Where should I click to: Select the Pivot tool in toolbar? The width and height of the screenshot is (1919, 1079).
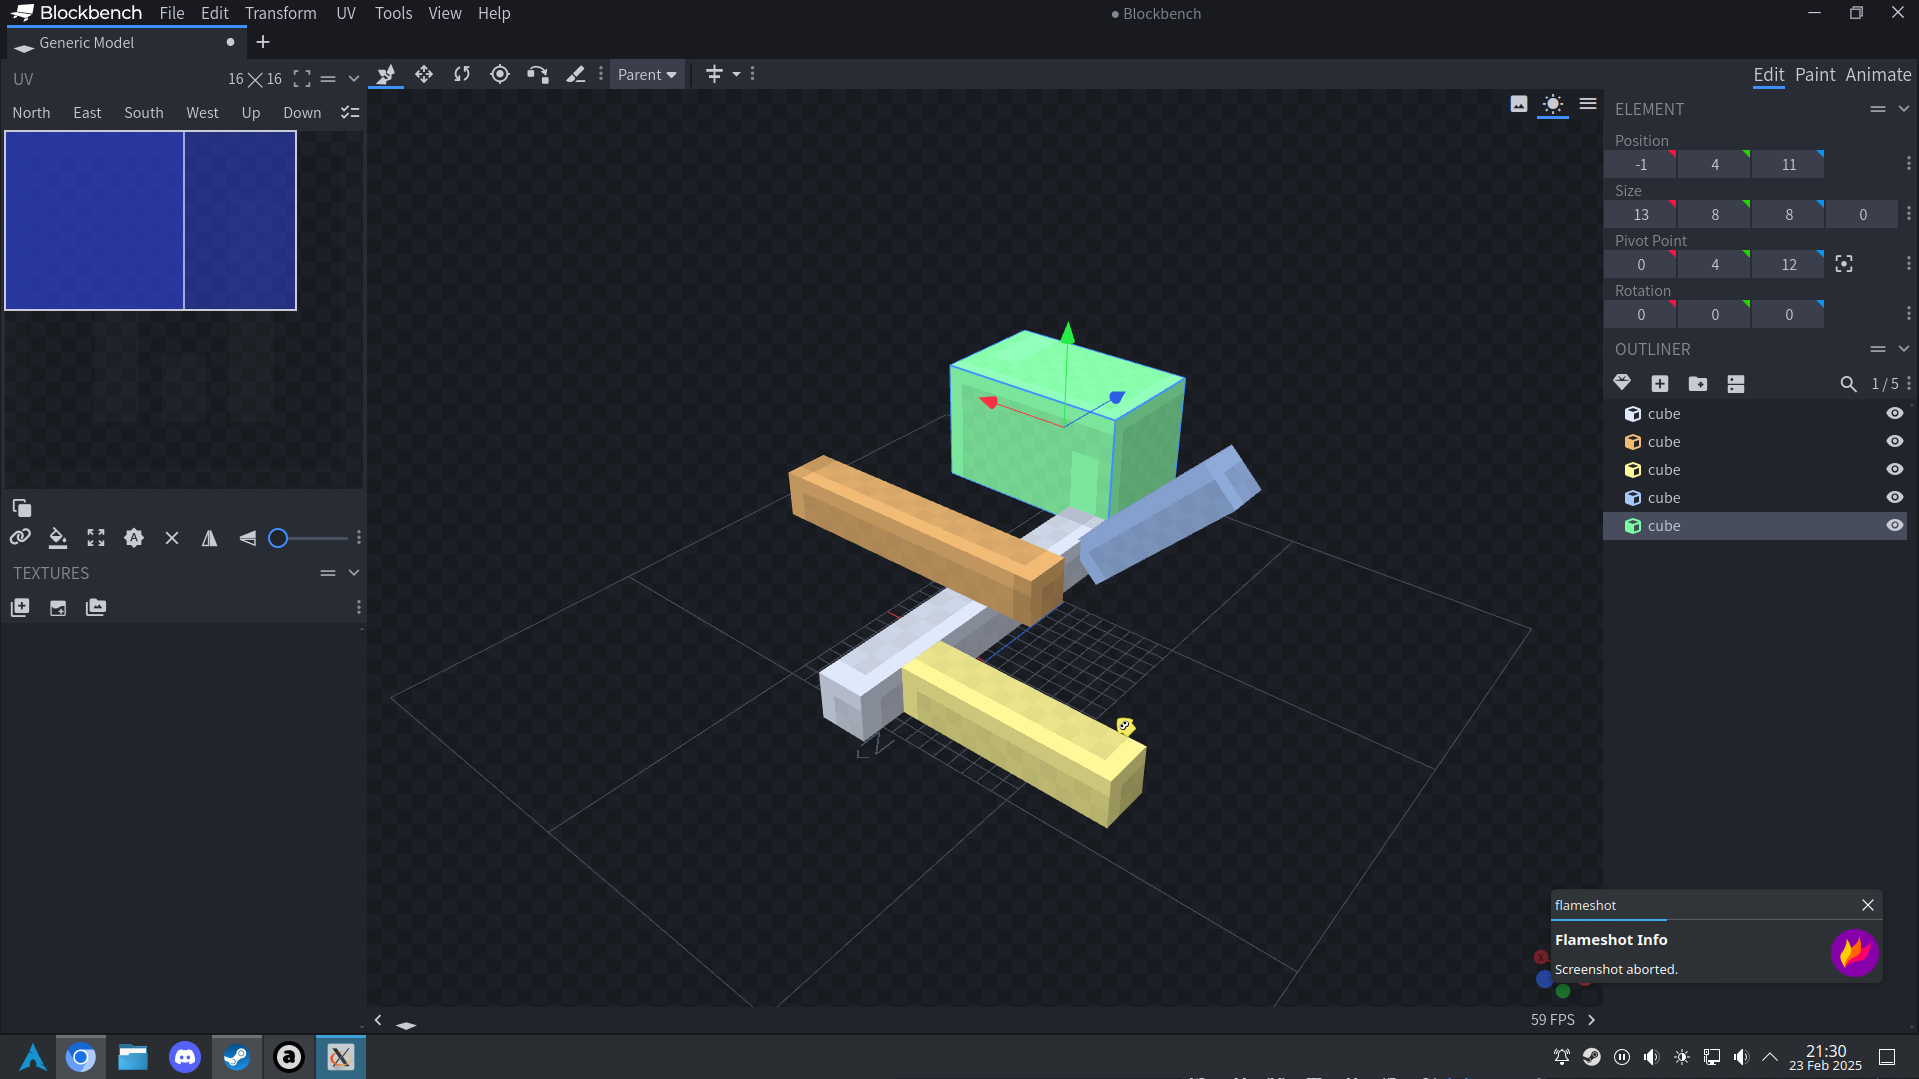click(x=500, y=74)
